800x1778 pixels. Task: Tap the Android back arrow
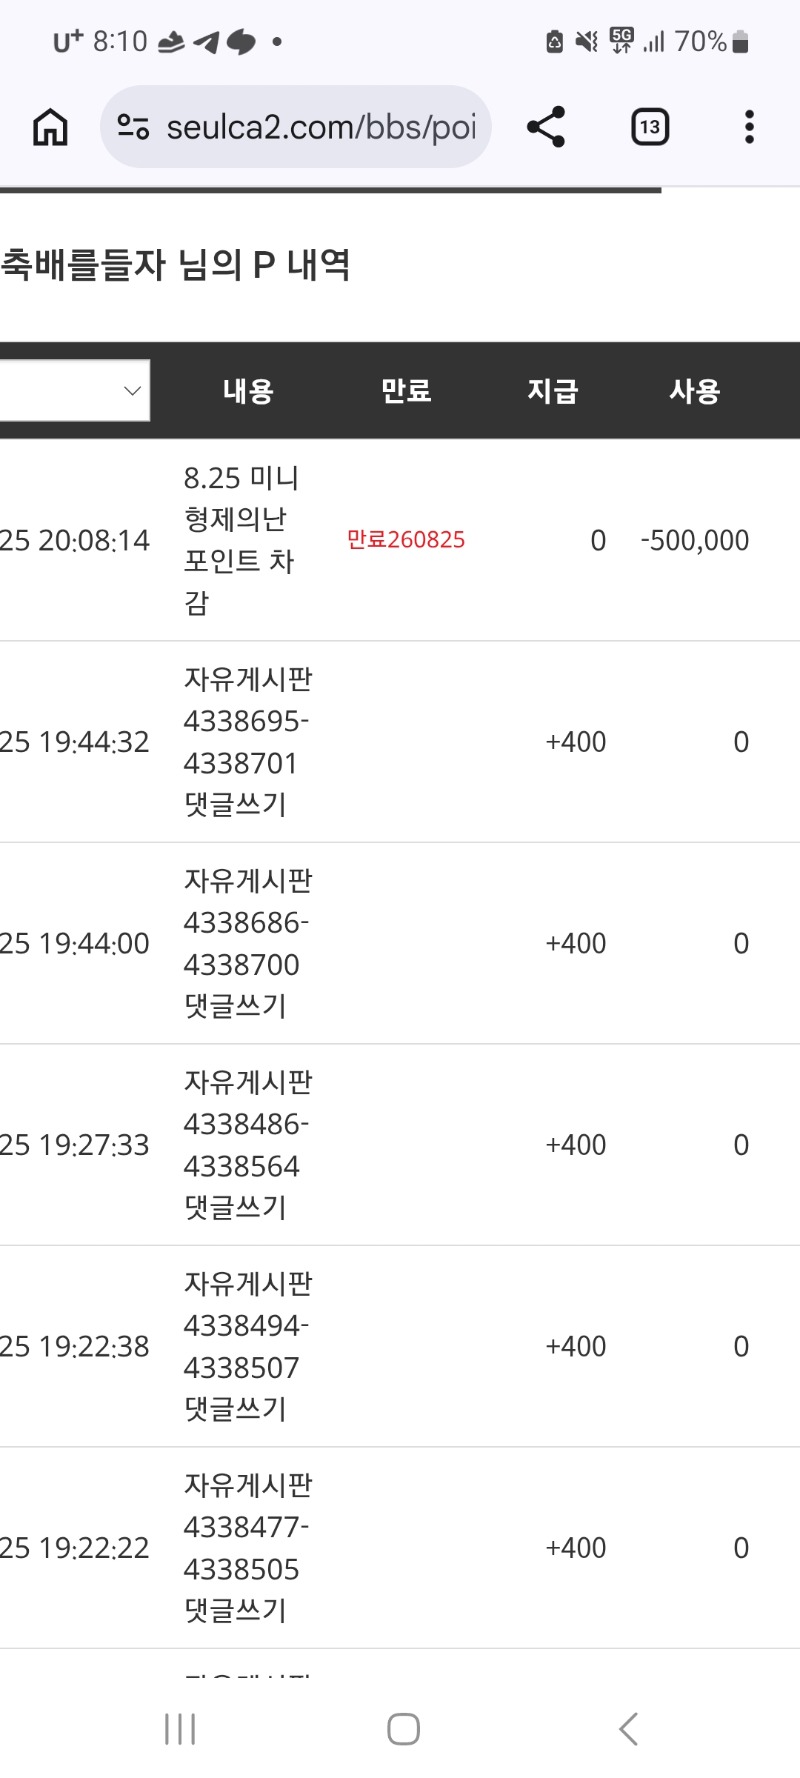click(628, 1729)
